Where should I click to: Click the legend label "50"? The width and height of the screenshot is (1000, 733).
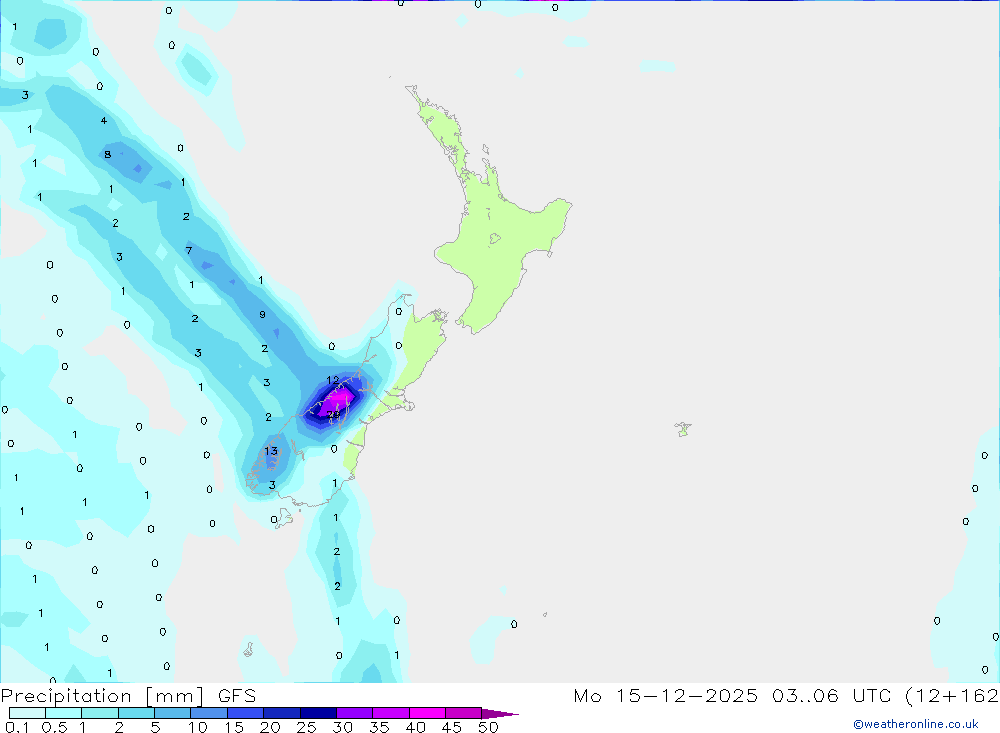(489, 727)
